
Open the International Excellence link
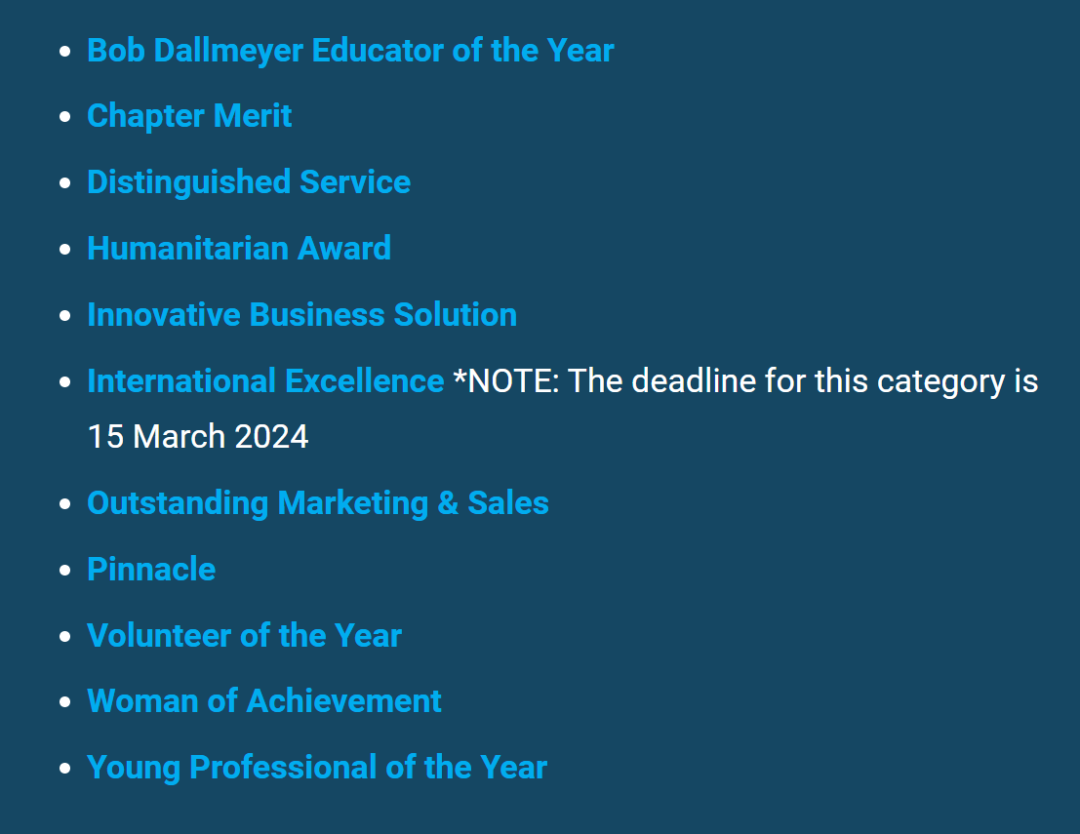click(x=265, y=381)
